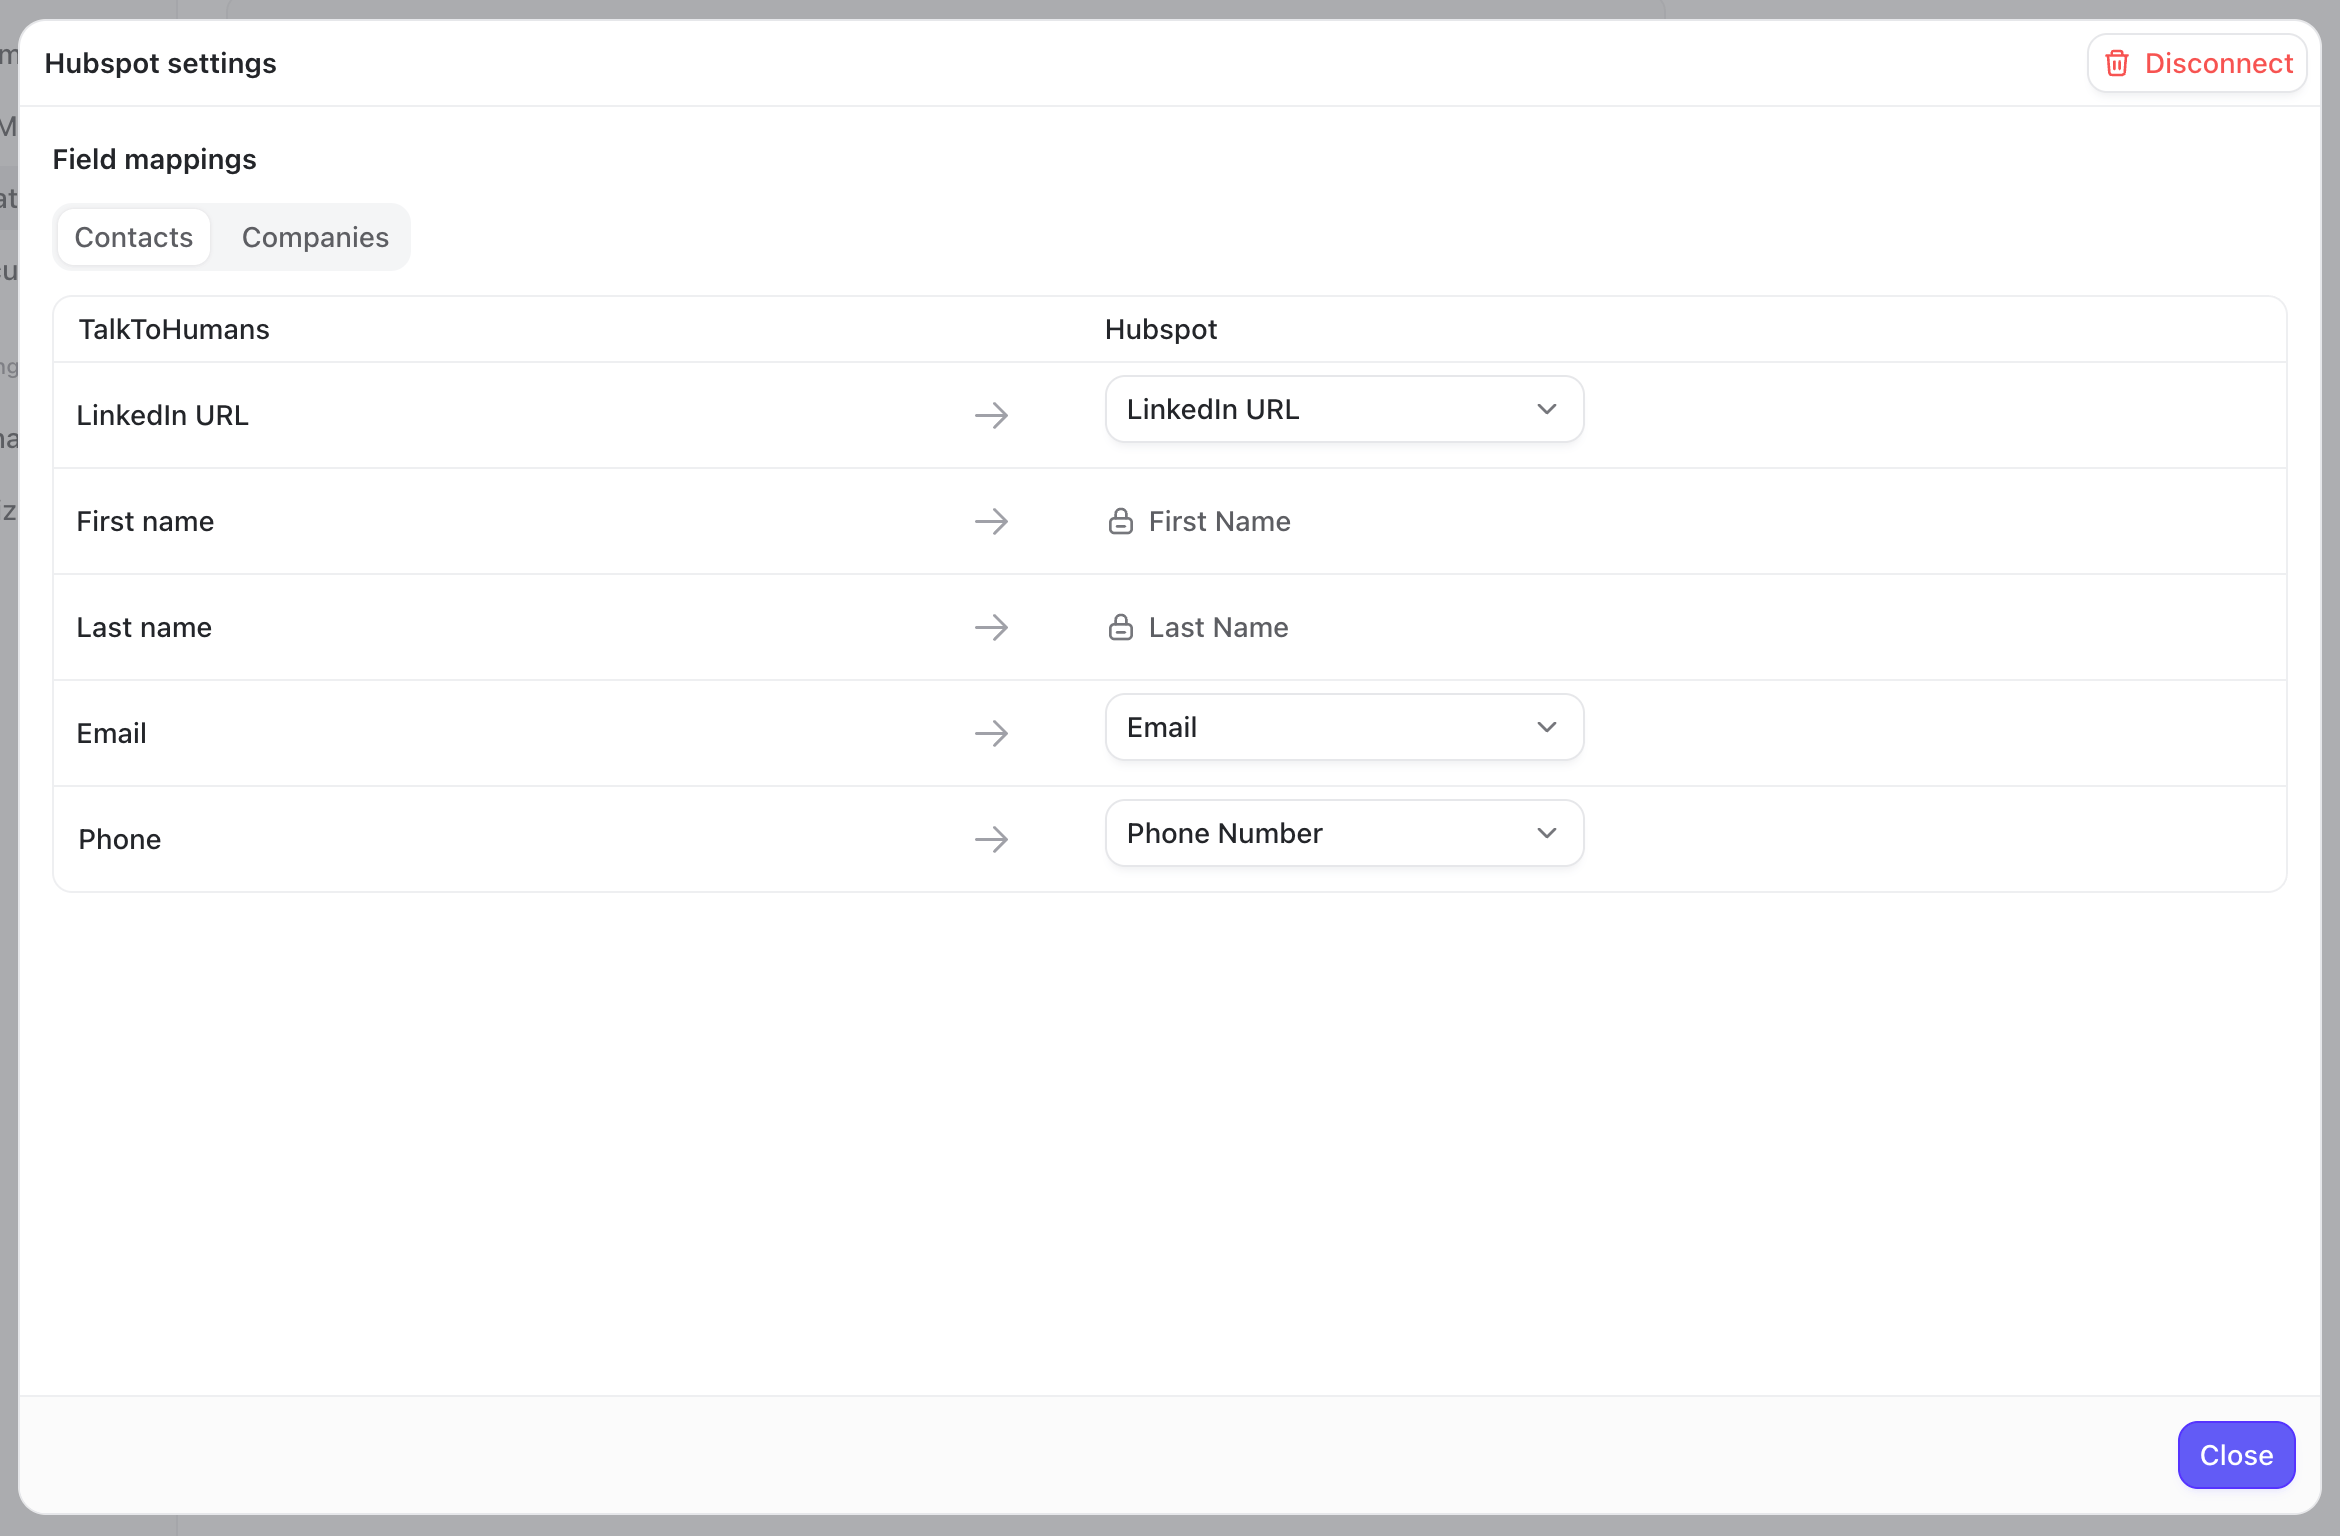
Task: Click the locked 'Last Name' Hubspot value
Action: click(1218, 627)
